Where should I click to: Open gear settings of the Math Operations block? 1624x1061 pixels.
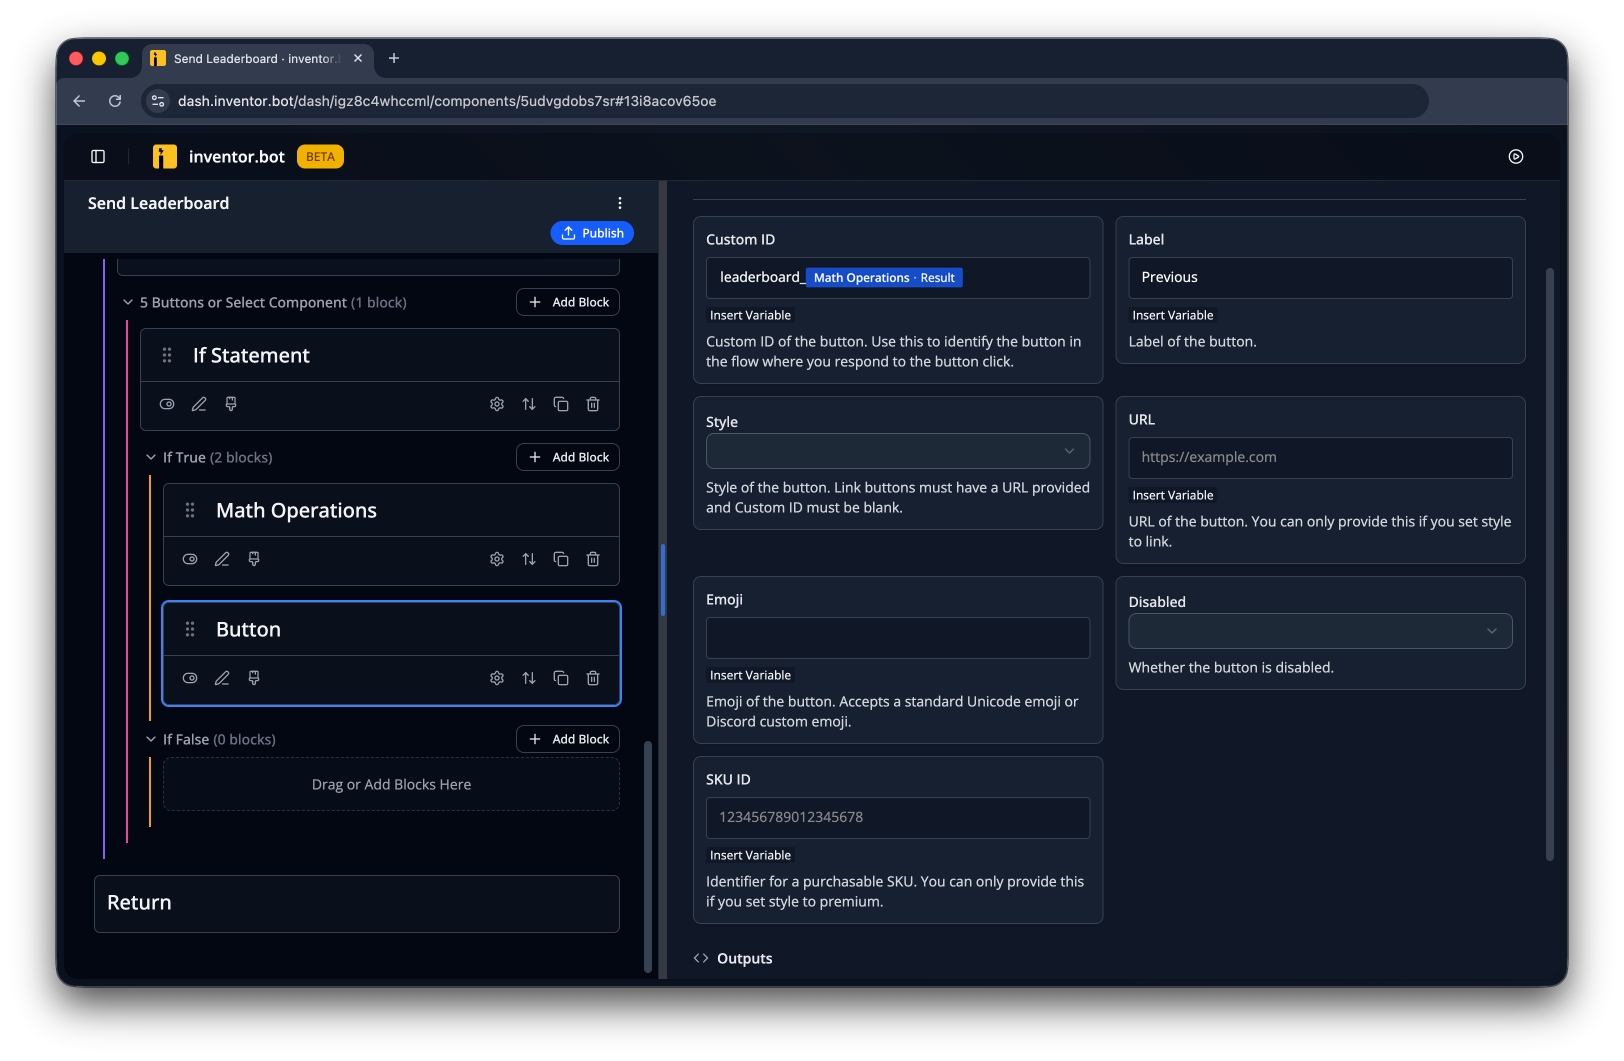pos(497,559)
